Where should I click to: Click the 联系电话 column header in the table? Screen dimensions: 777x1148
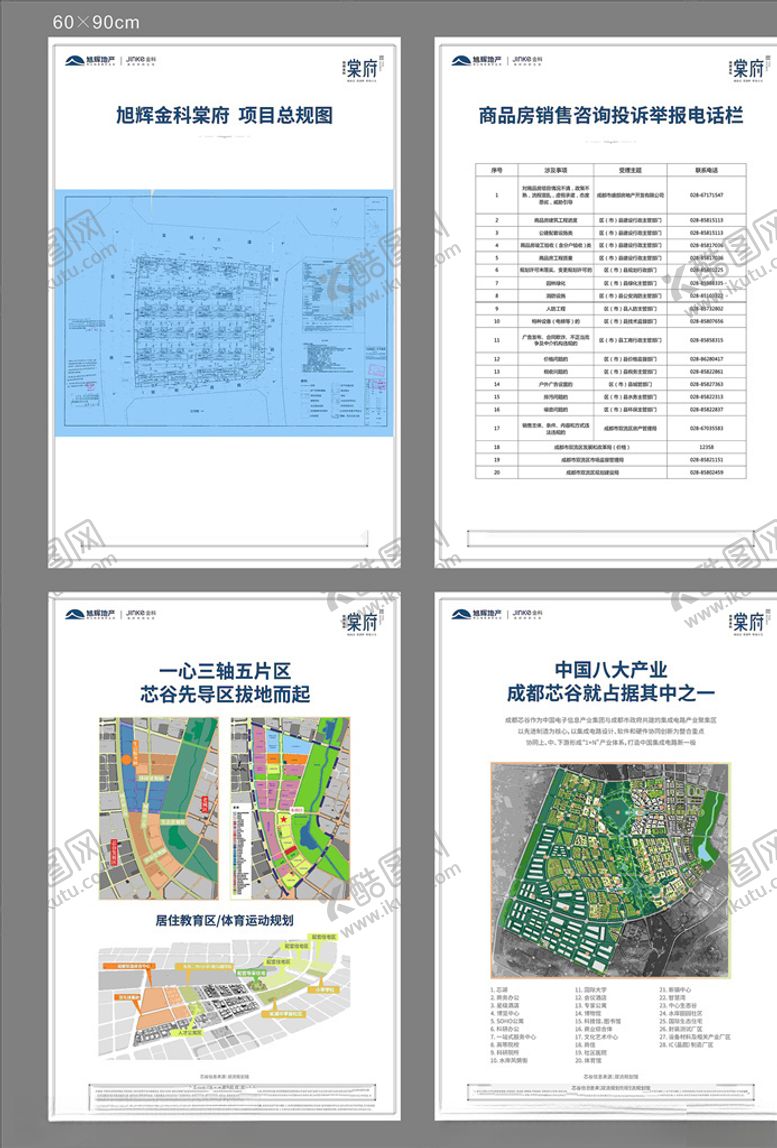(x=707, y=170)
